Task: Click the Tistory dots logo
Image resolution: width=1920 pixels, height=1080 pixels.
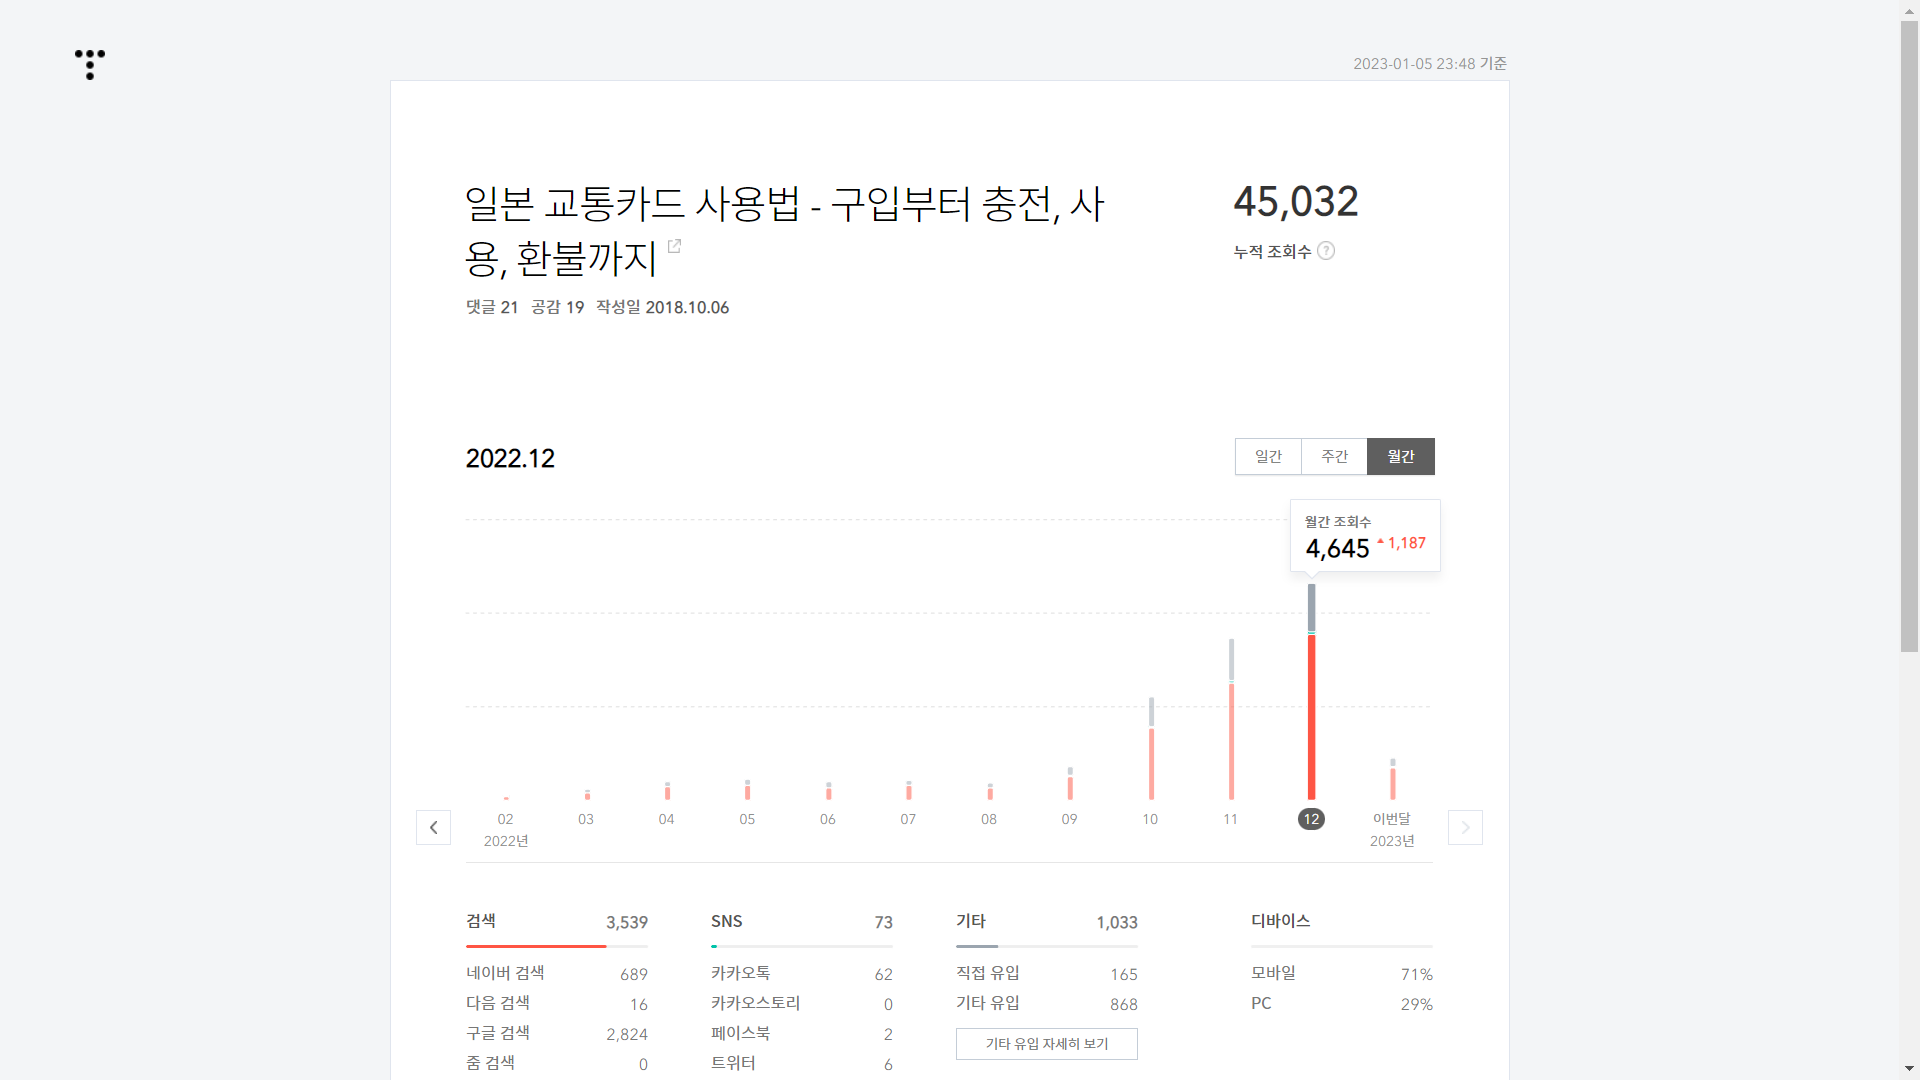Action: (x=90, y=64)
